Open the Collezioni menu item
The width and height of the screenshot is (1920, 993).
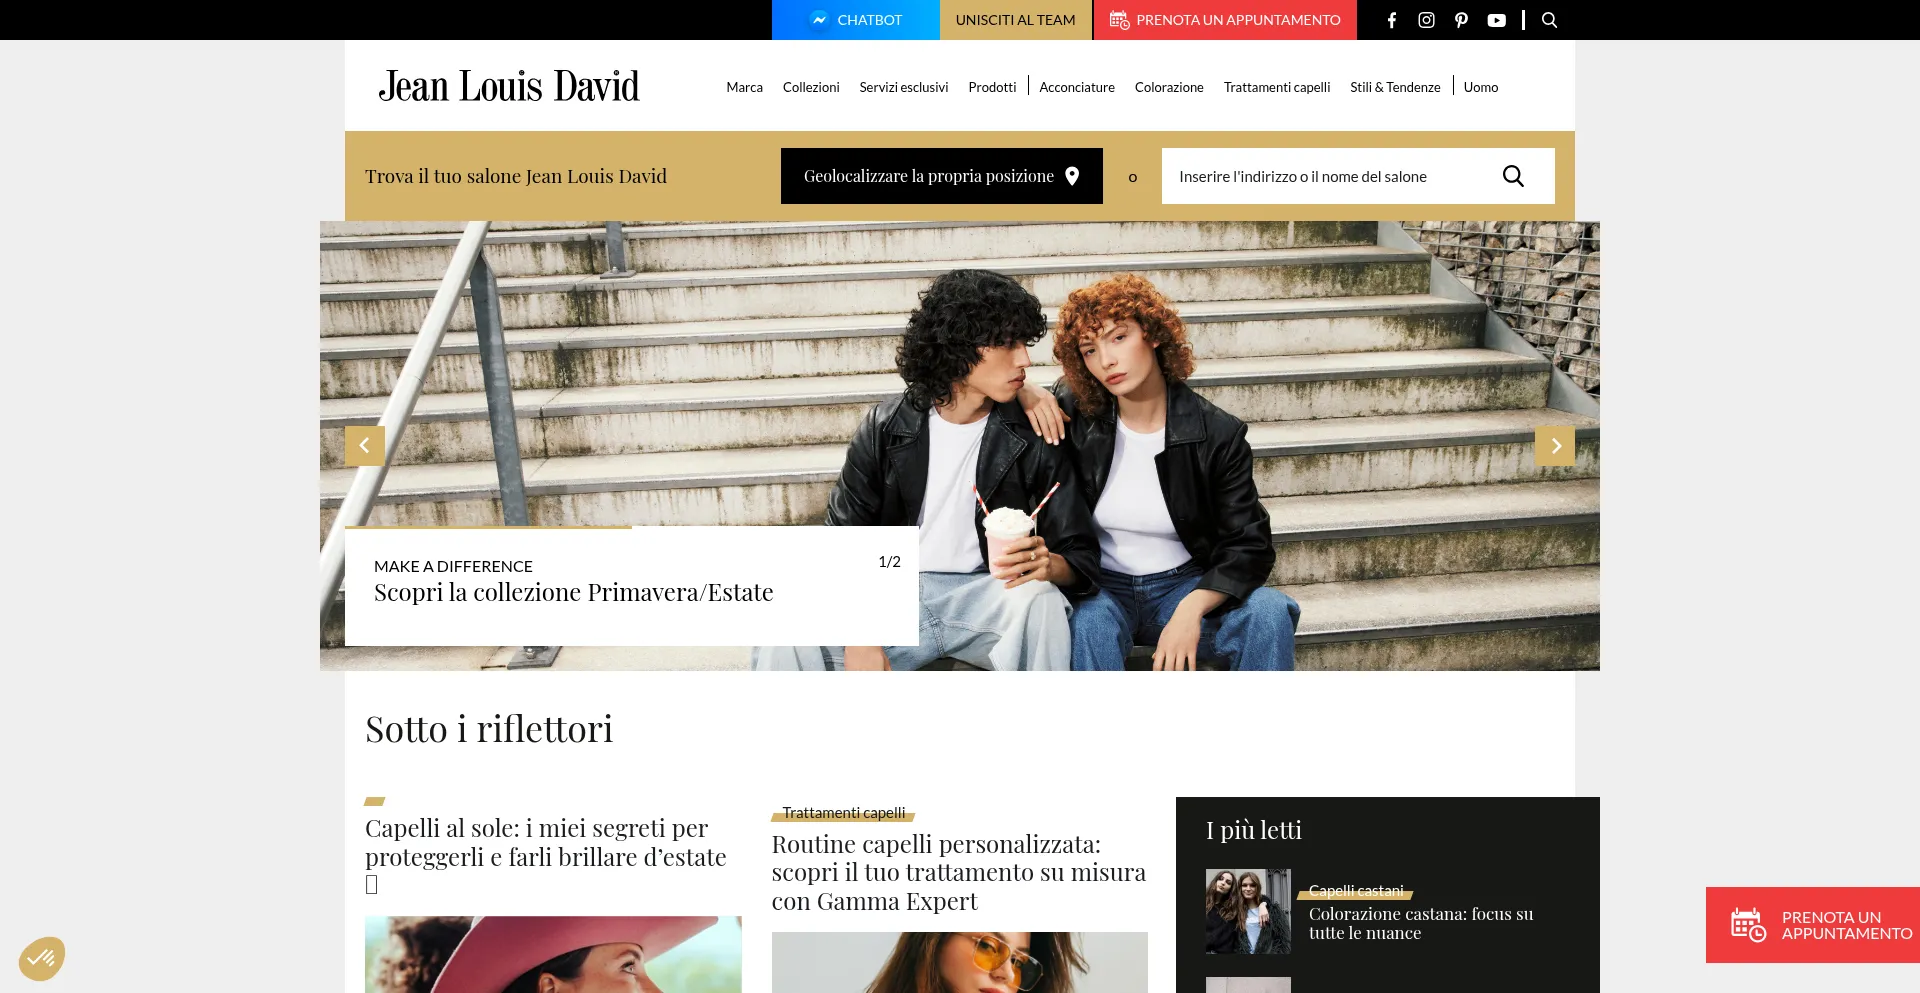click(x=811, y=87)
